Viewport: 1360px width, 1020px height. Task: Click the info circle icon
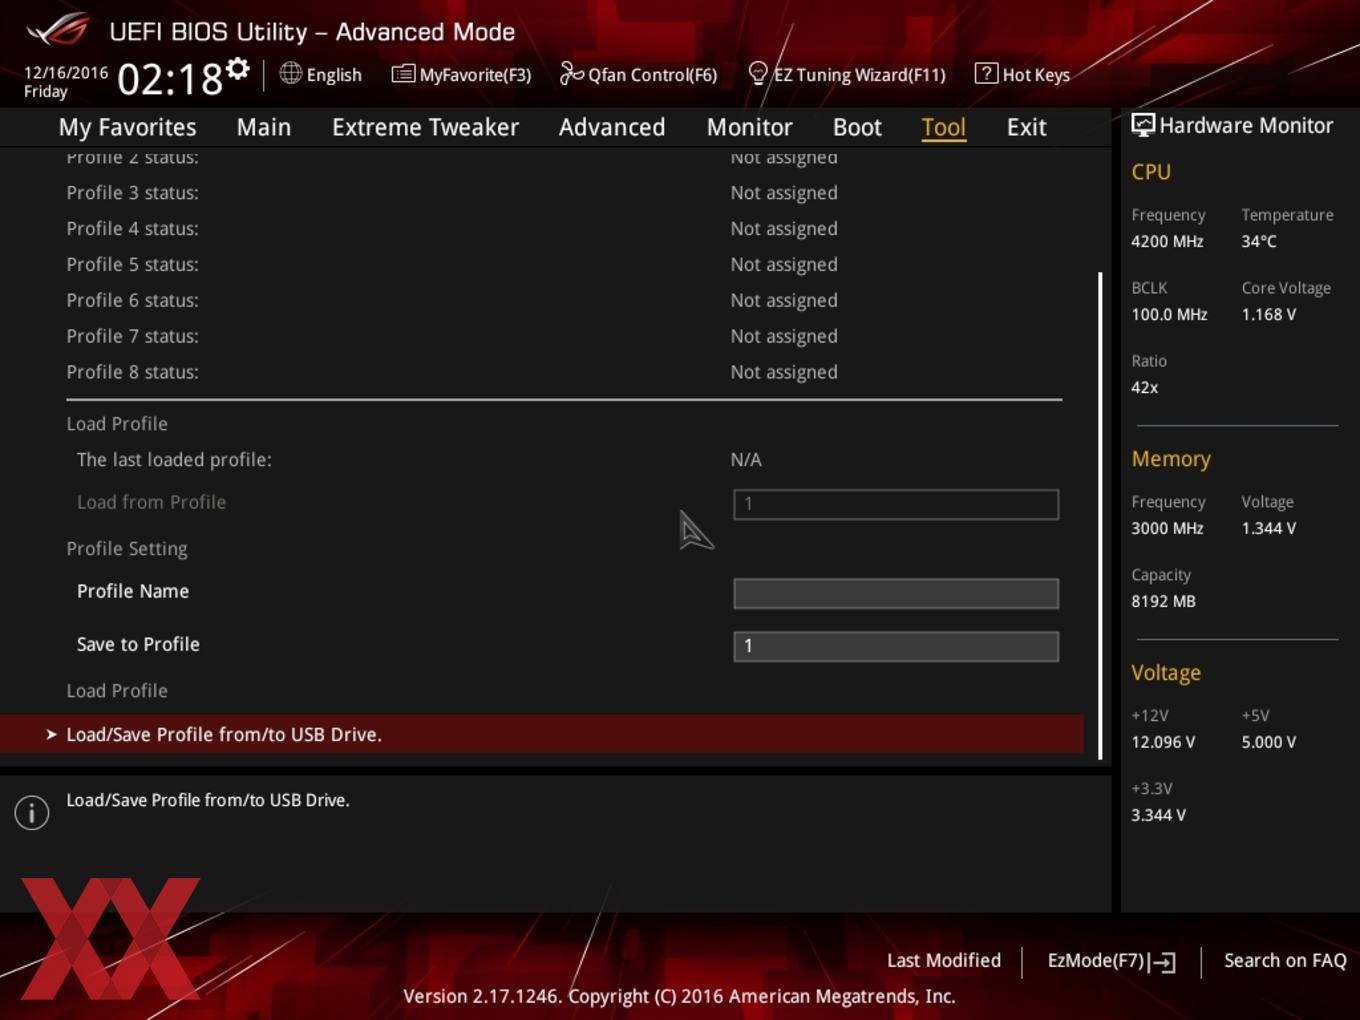click(32, 813)
